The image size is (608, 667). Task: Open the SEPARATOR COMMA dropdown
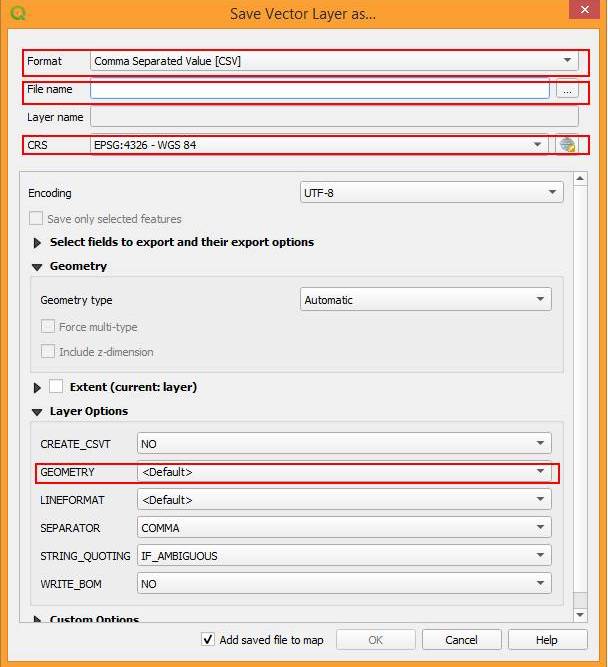344,527
